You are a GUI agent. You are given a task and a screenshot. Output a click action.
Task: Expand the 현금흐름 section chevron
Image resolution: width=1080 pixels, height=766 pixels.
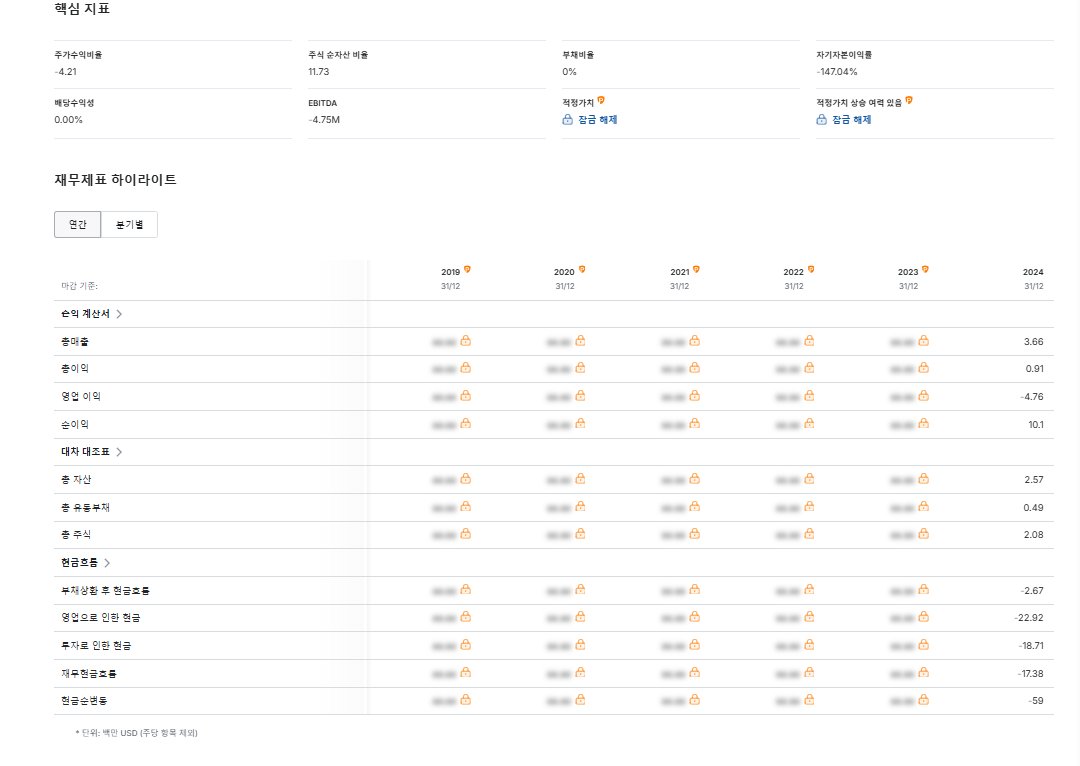pyautogui.click(x=107, y=563)
